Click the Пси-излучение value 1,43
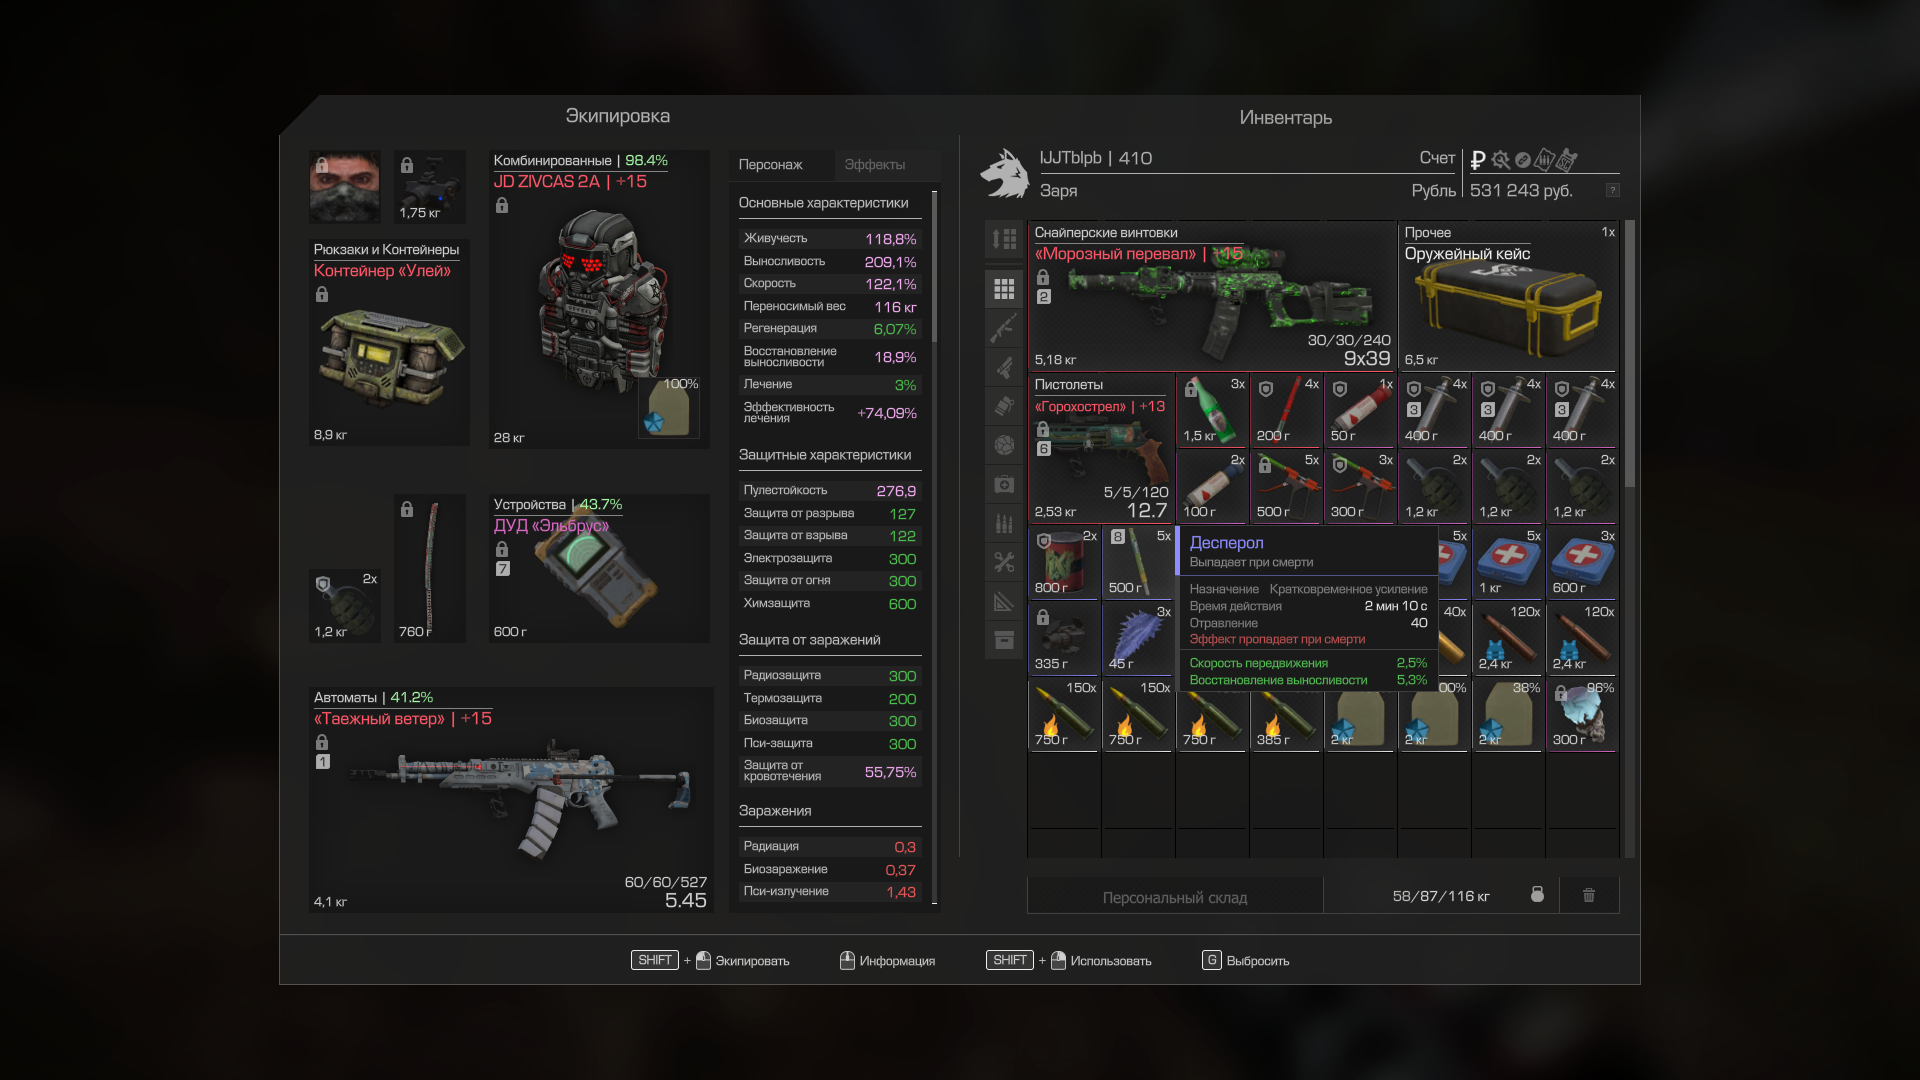Viewport: 1920px width, 1080px height. pos(901,892)
